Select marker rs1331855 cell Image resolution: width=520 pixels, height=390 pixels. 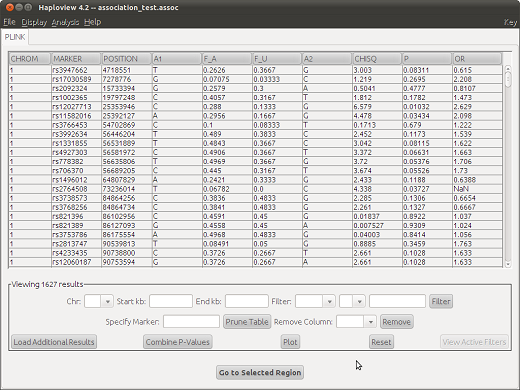(76, 143)
